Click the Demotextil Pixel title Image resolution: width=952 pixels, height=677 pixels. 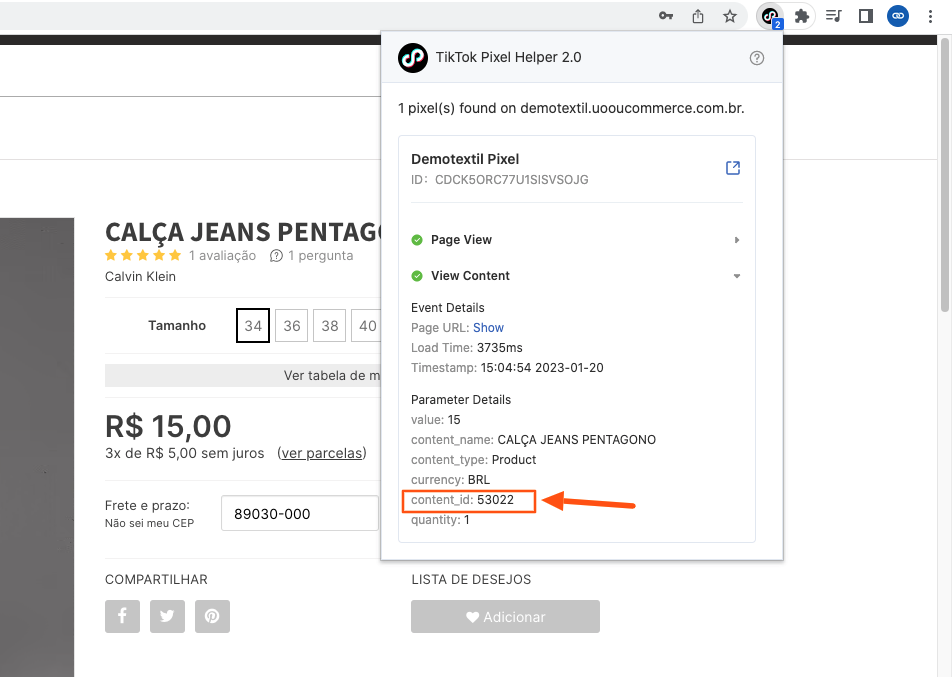[x=465, y=159]
